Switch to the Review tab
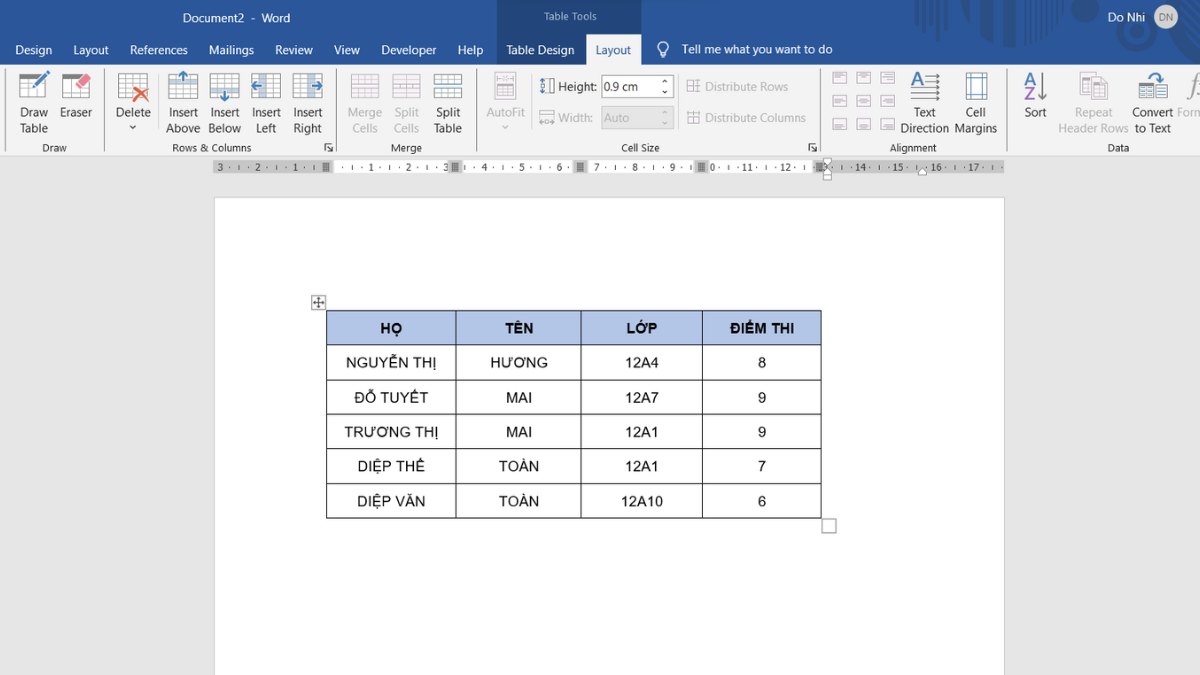This screenshot has height=675, width=1200. [x=294, y=50]
